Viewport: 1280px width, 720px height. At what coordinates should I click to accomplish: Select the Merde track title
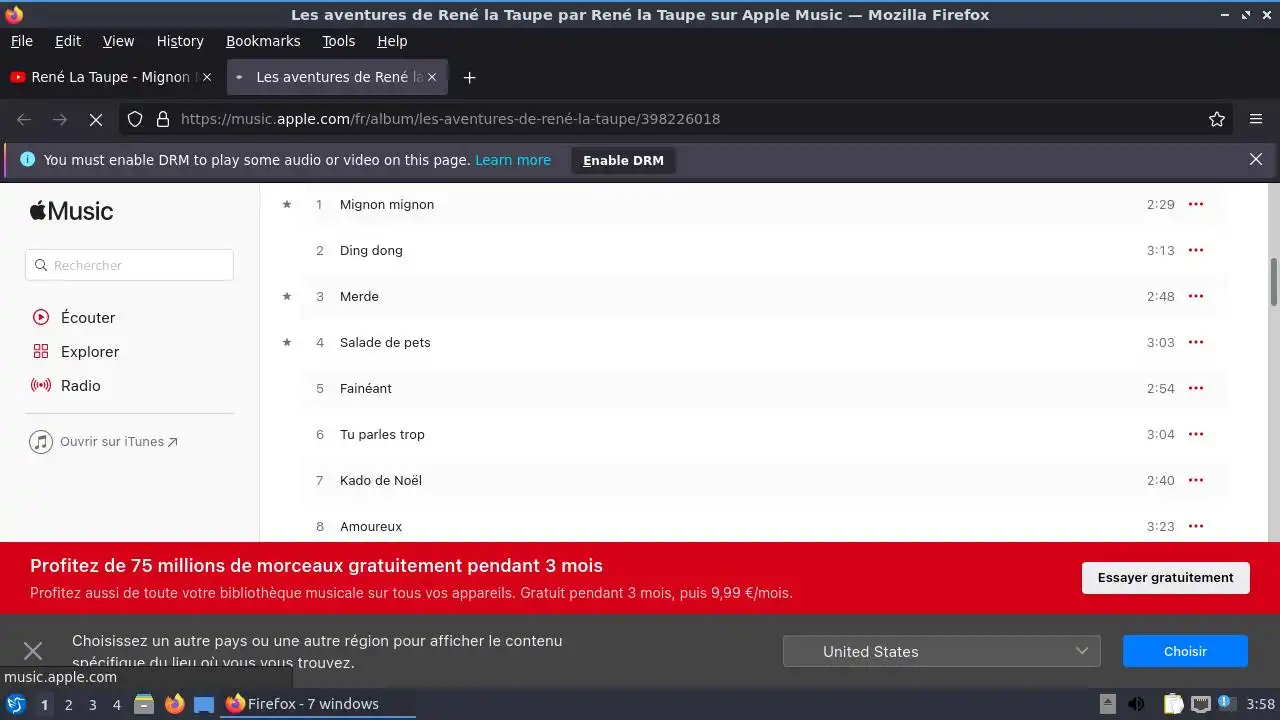coord(359,296)
